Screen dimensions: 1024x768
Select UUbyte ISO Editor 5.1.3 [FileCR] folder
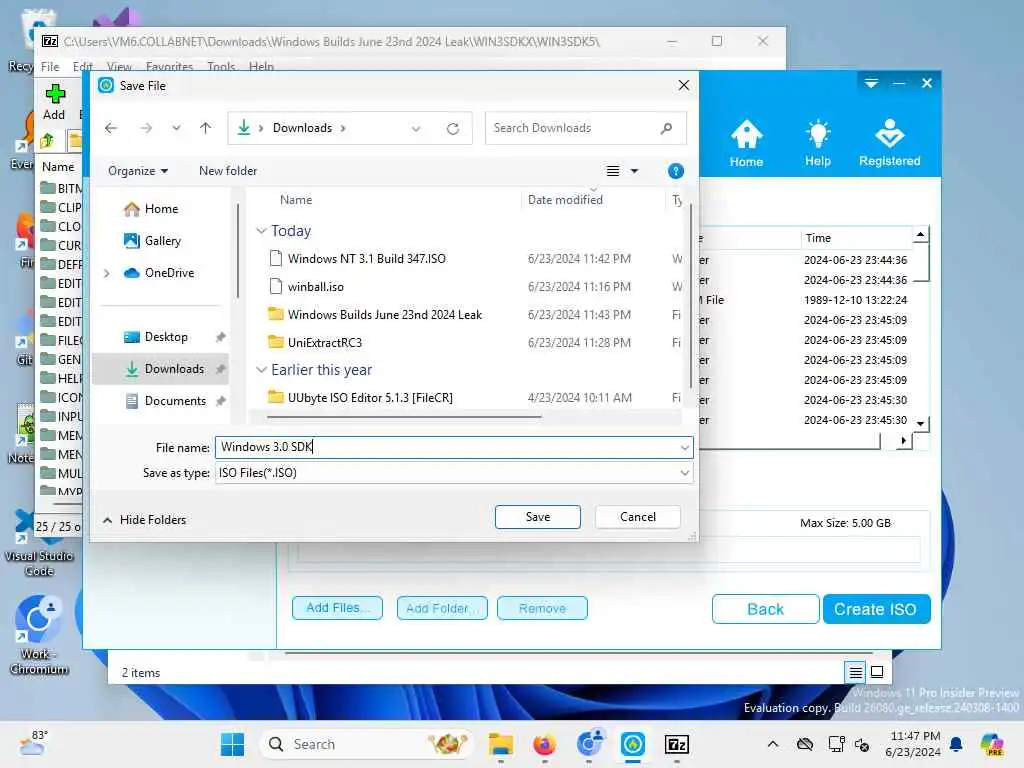pyautogui.click(x=370, y=398)
